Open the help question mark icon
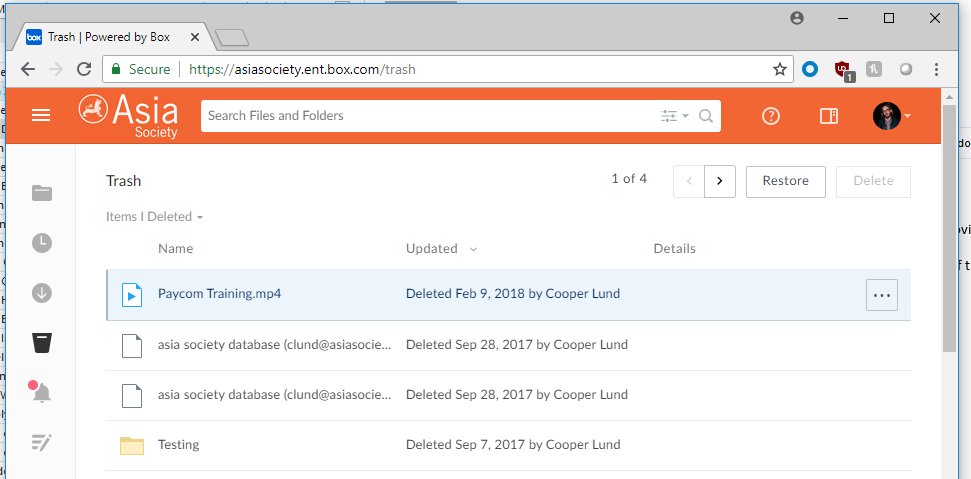 [770, 116]
